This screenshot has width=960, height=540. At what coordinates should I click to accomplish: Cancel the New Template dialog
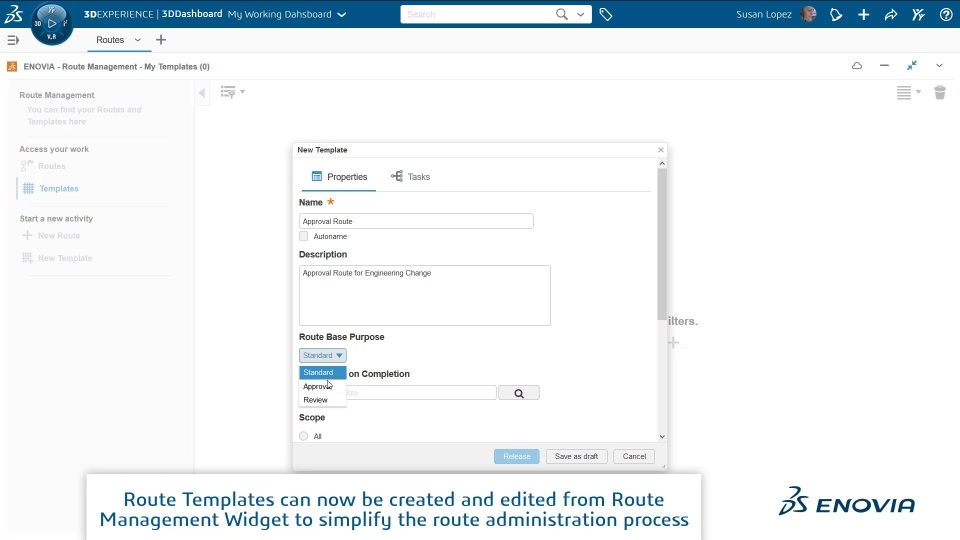634,456
